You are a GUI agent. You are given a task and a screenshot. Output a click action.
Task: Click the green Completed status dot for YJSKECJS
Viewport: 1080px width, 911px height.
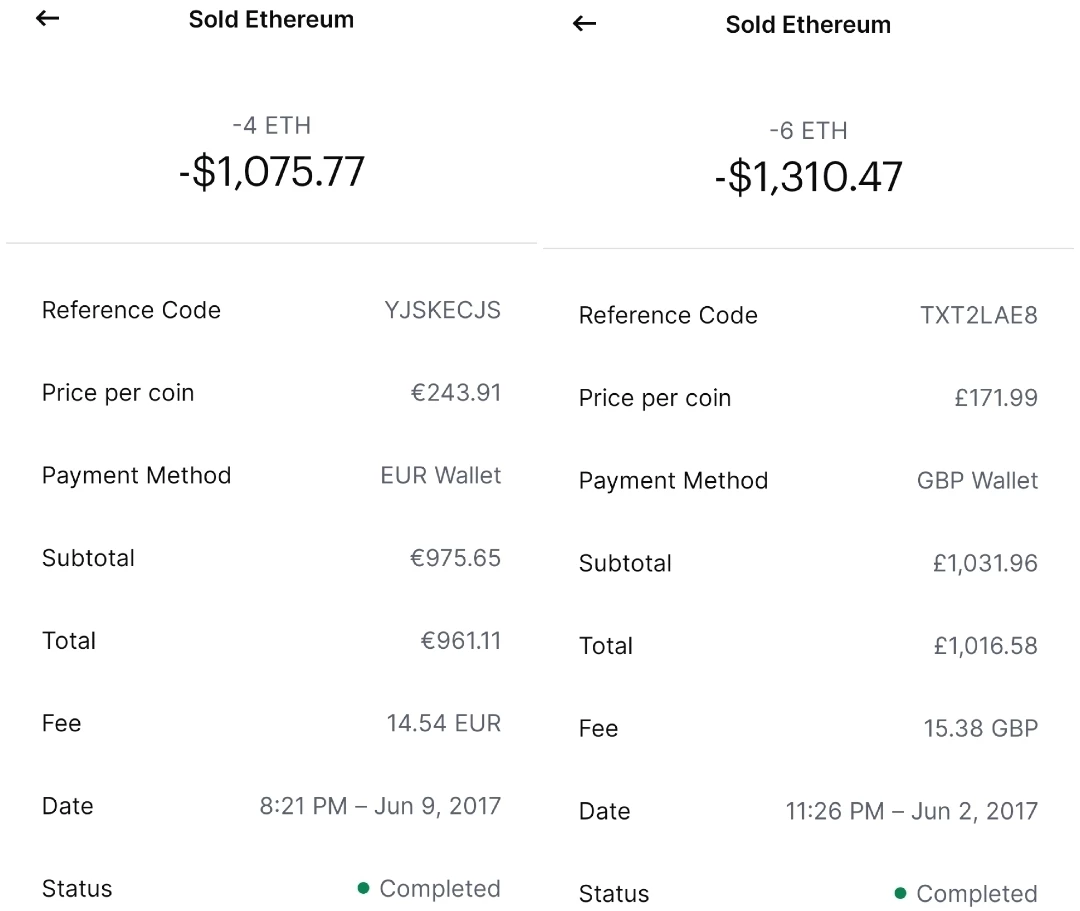[364, 888]
